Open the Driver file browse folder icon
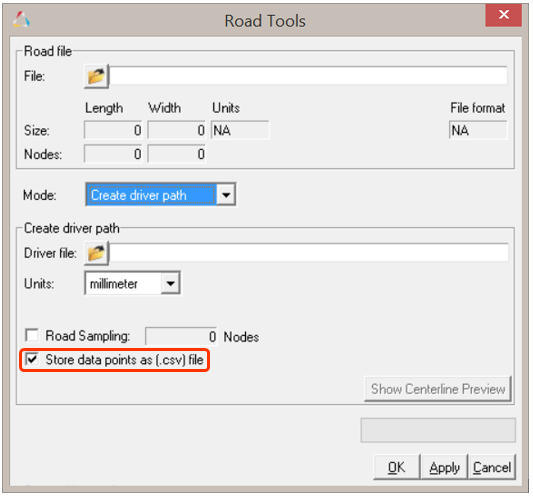The width and height of the screenshot is (533, 498). [x=96, y=253]
